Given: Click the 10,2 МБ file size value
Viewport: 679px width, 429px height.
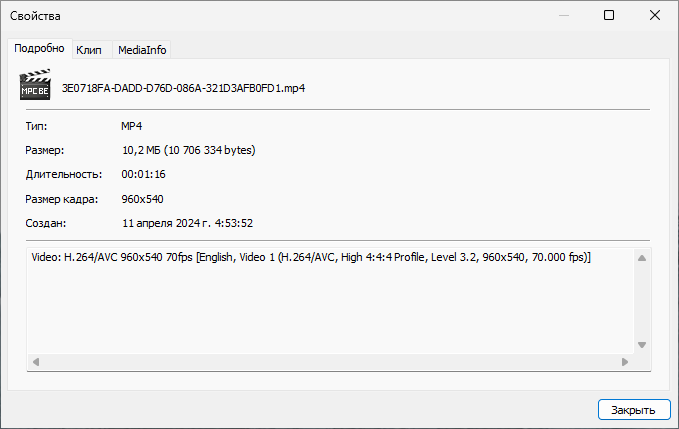Looking at the screenshot, I should (188, 150).
